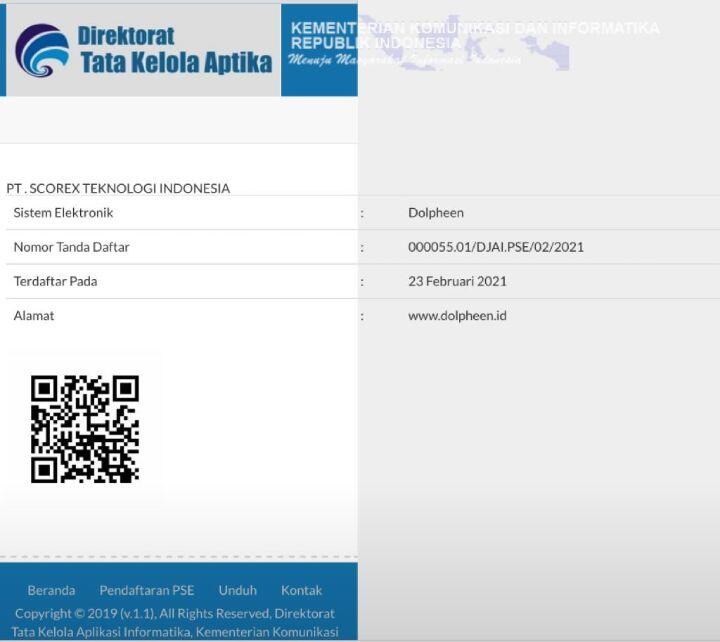The width and height of the screenshot is (720, 642).
Task: Select the Sistem Elektronik label
Action: 63,213
